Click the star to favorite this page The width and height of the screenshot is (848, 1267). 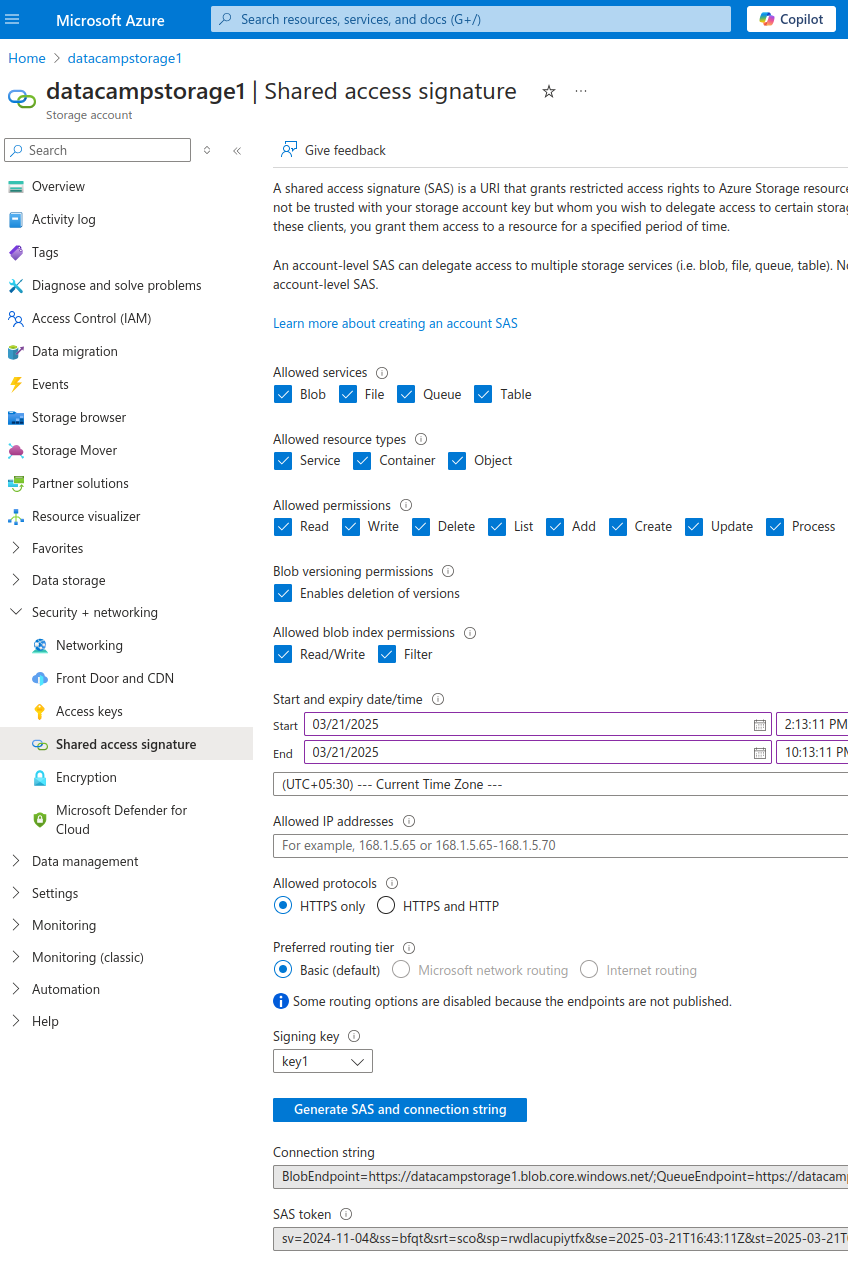click(x=548, y=91)
